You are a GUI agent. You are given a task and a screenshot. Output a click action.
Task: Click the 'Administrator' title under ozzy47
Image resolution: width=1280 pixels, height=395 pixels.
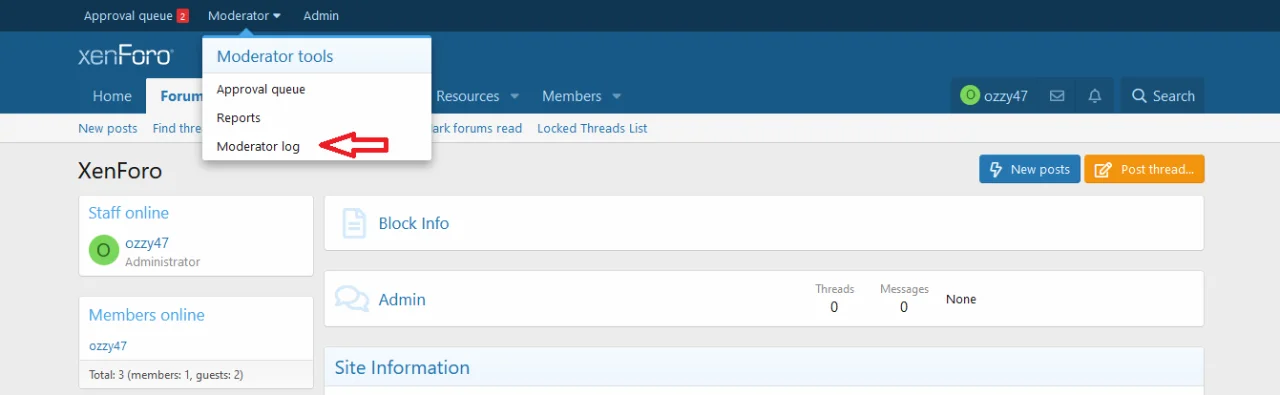tap(162, 262)
